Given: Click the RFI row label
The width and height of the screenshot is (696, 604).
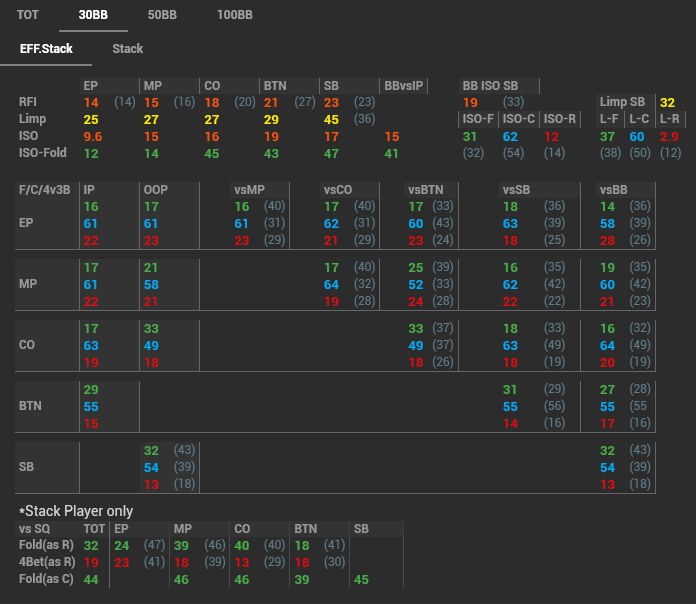Looking at the screenshot, I should [x=28, y=102].
